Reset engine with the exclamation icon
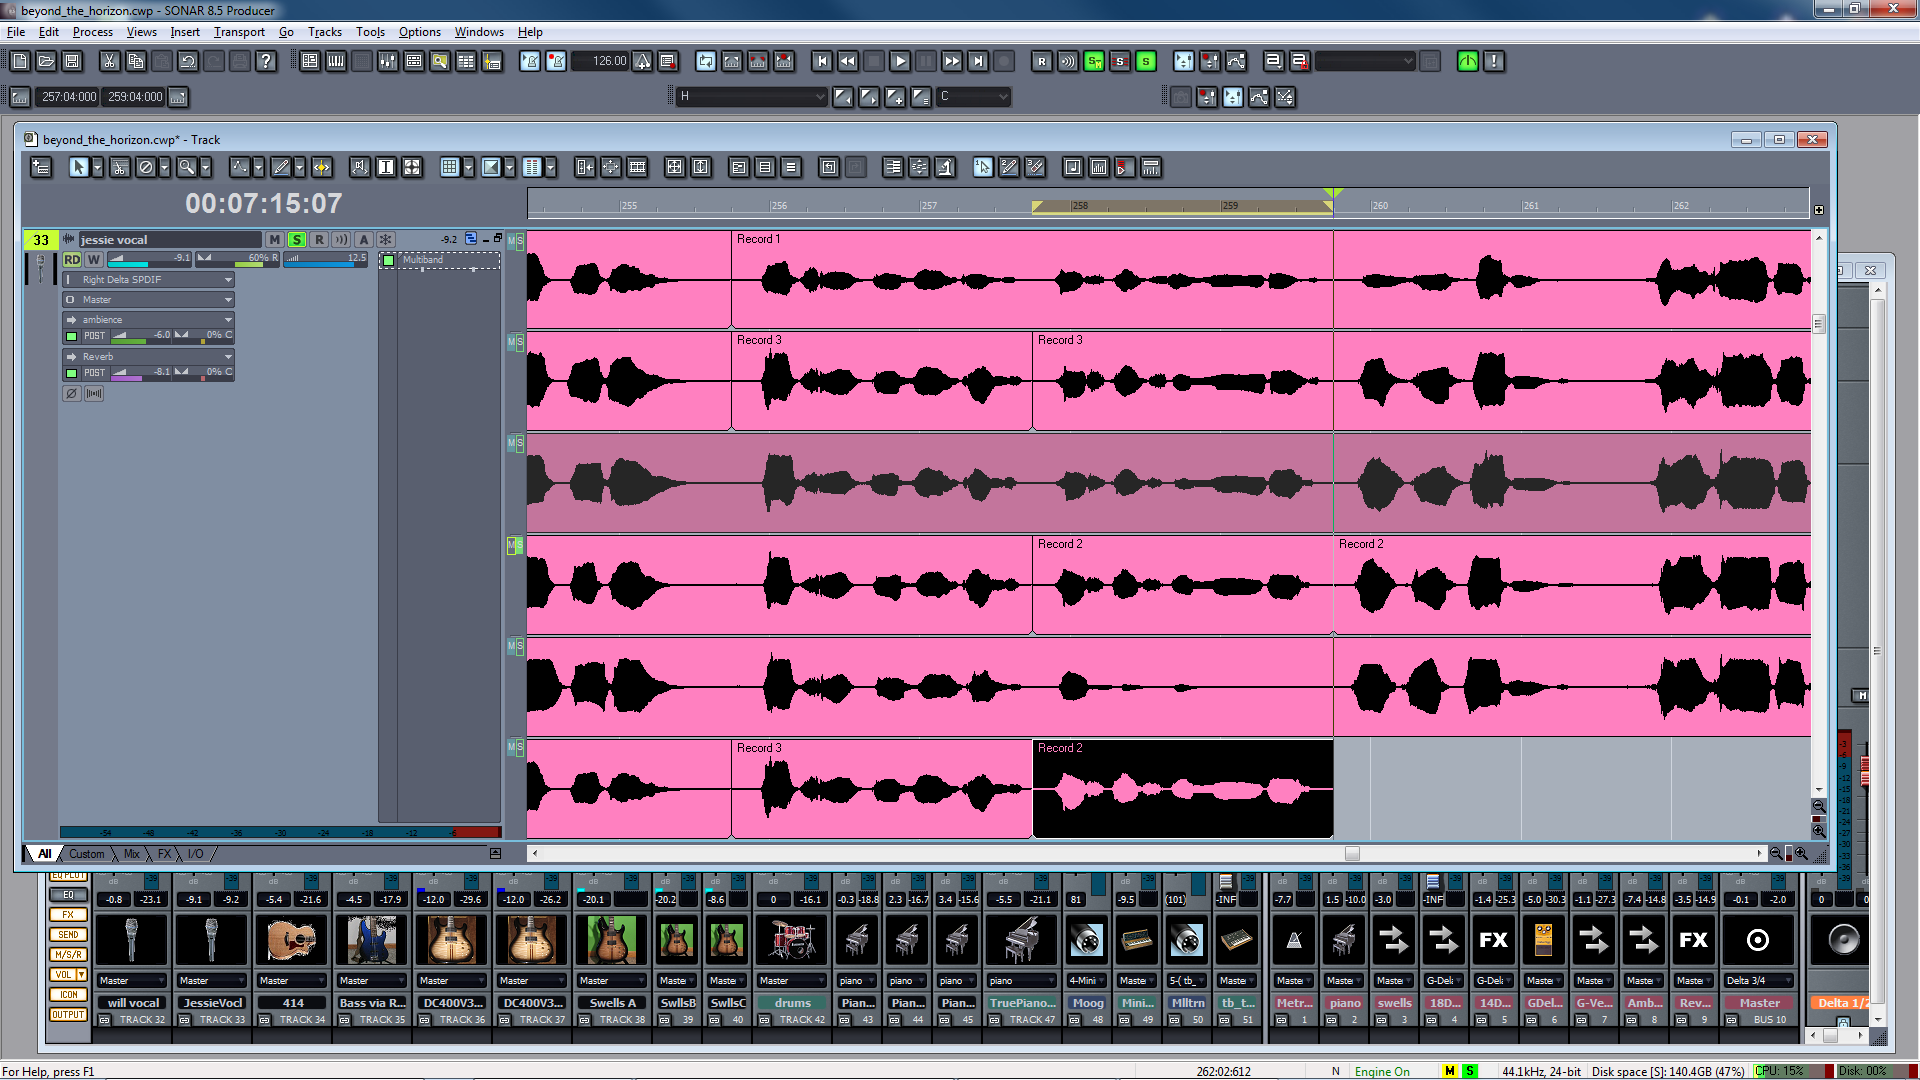The image size is (1920, 1080). tap(1494, 61)
